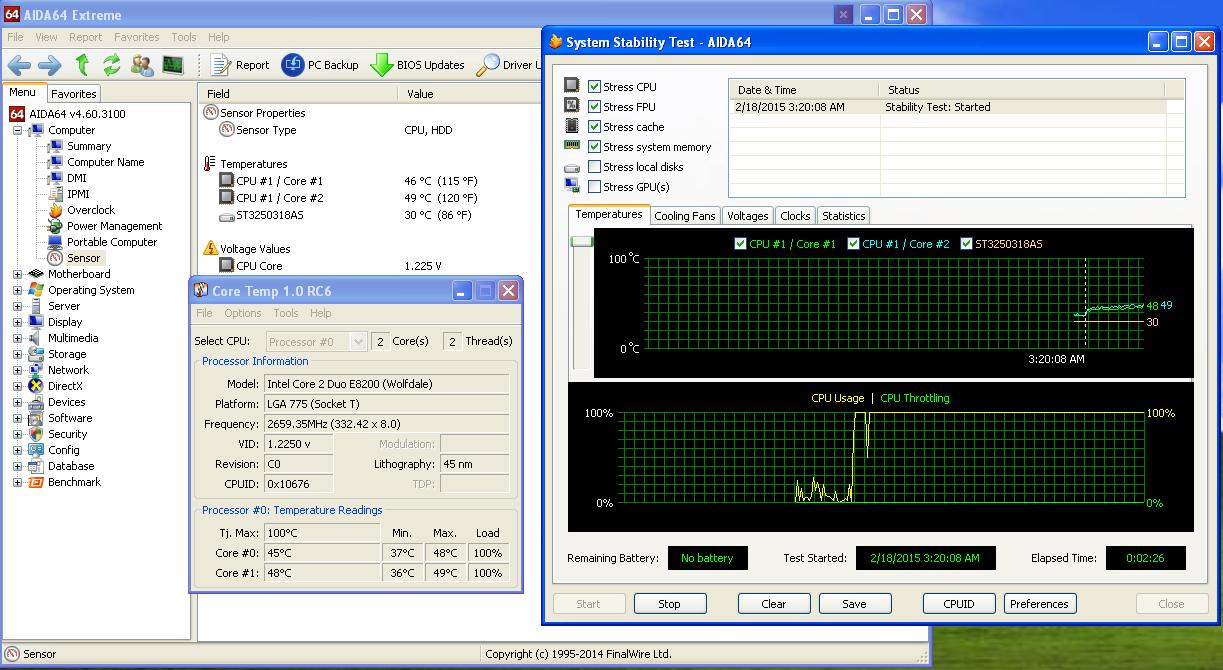
Task: Click the green up-level arrow icon
Action: pyautogui.click(x=82, y=65)
